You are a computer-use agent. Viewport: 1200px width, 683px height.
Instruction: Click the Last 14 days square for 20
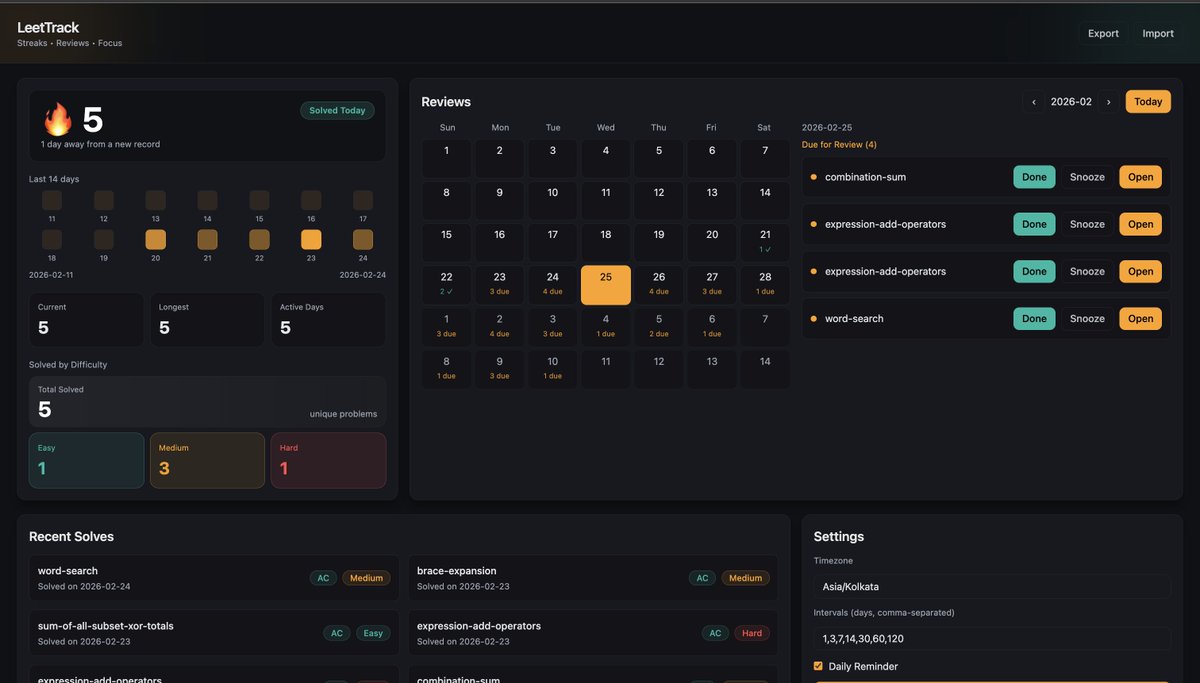(155, 240)
